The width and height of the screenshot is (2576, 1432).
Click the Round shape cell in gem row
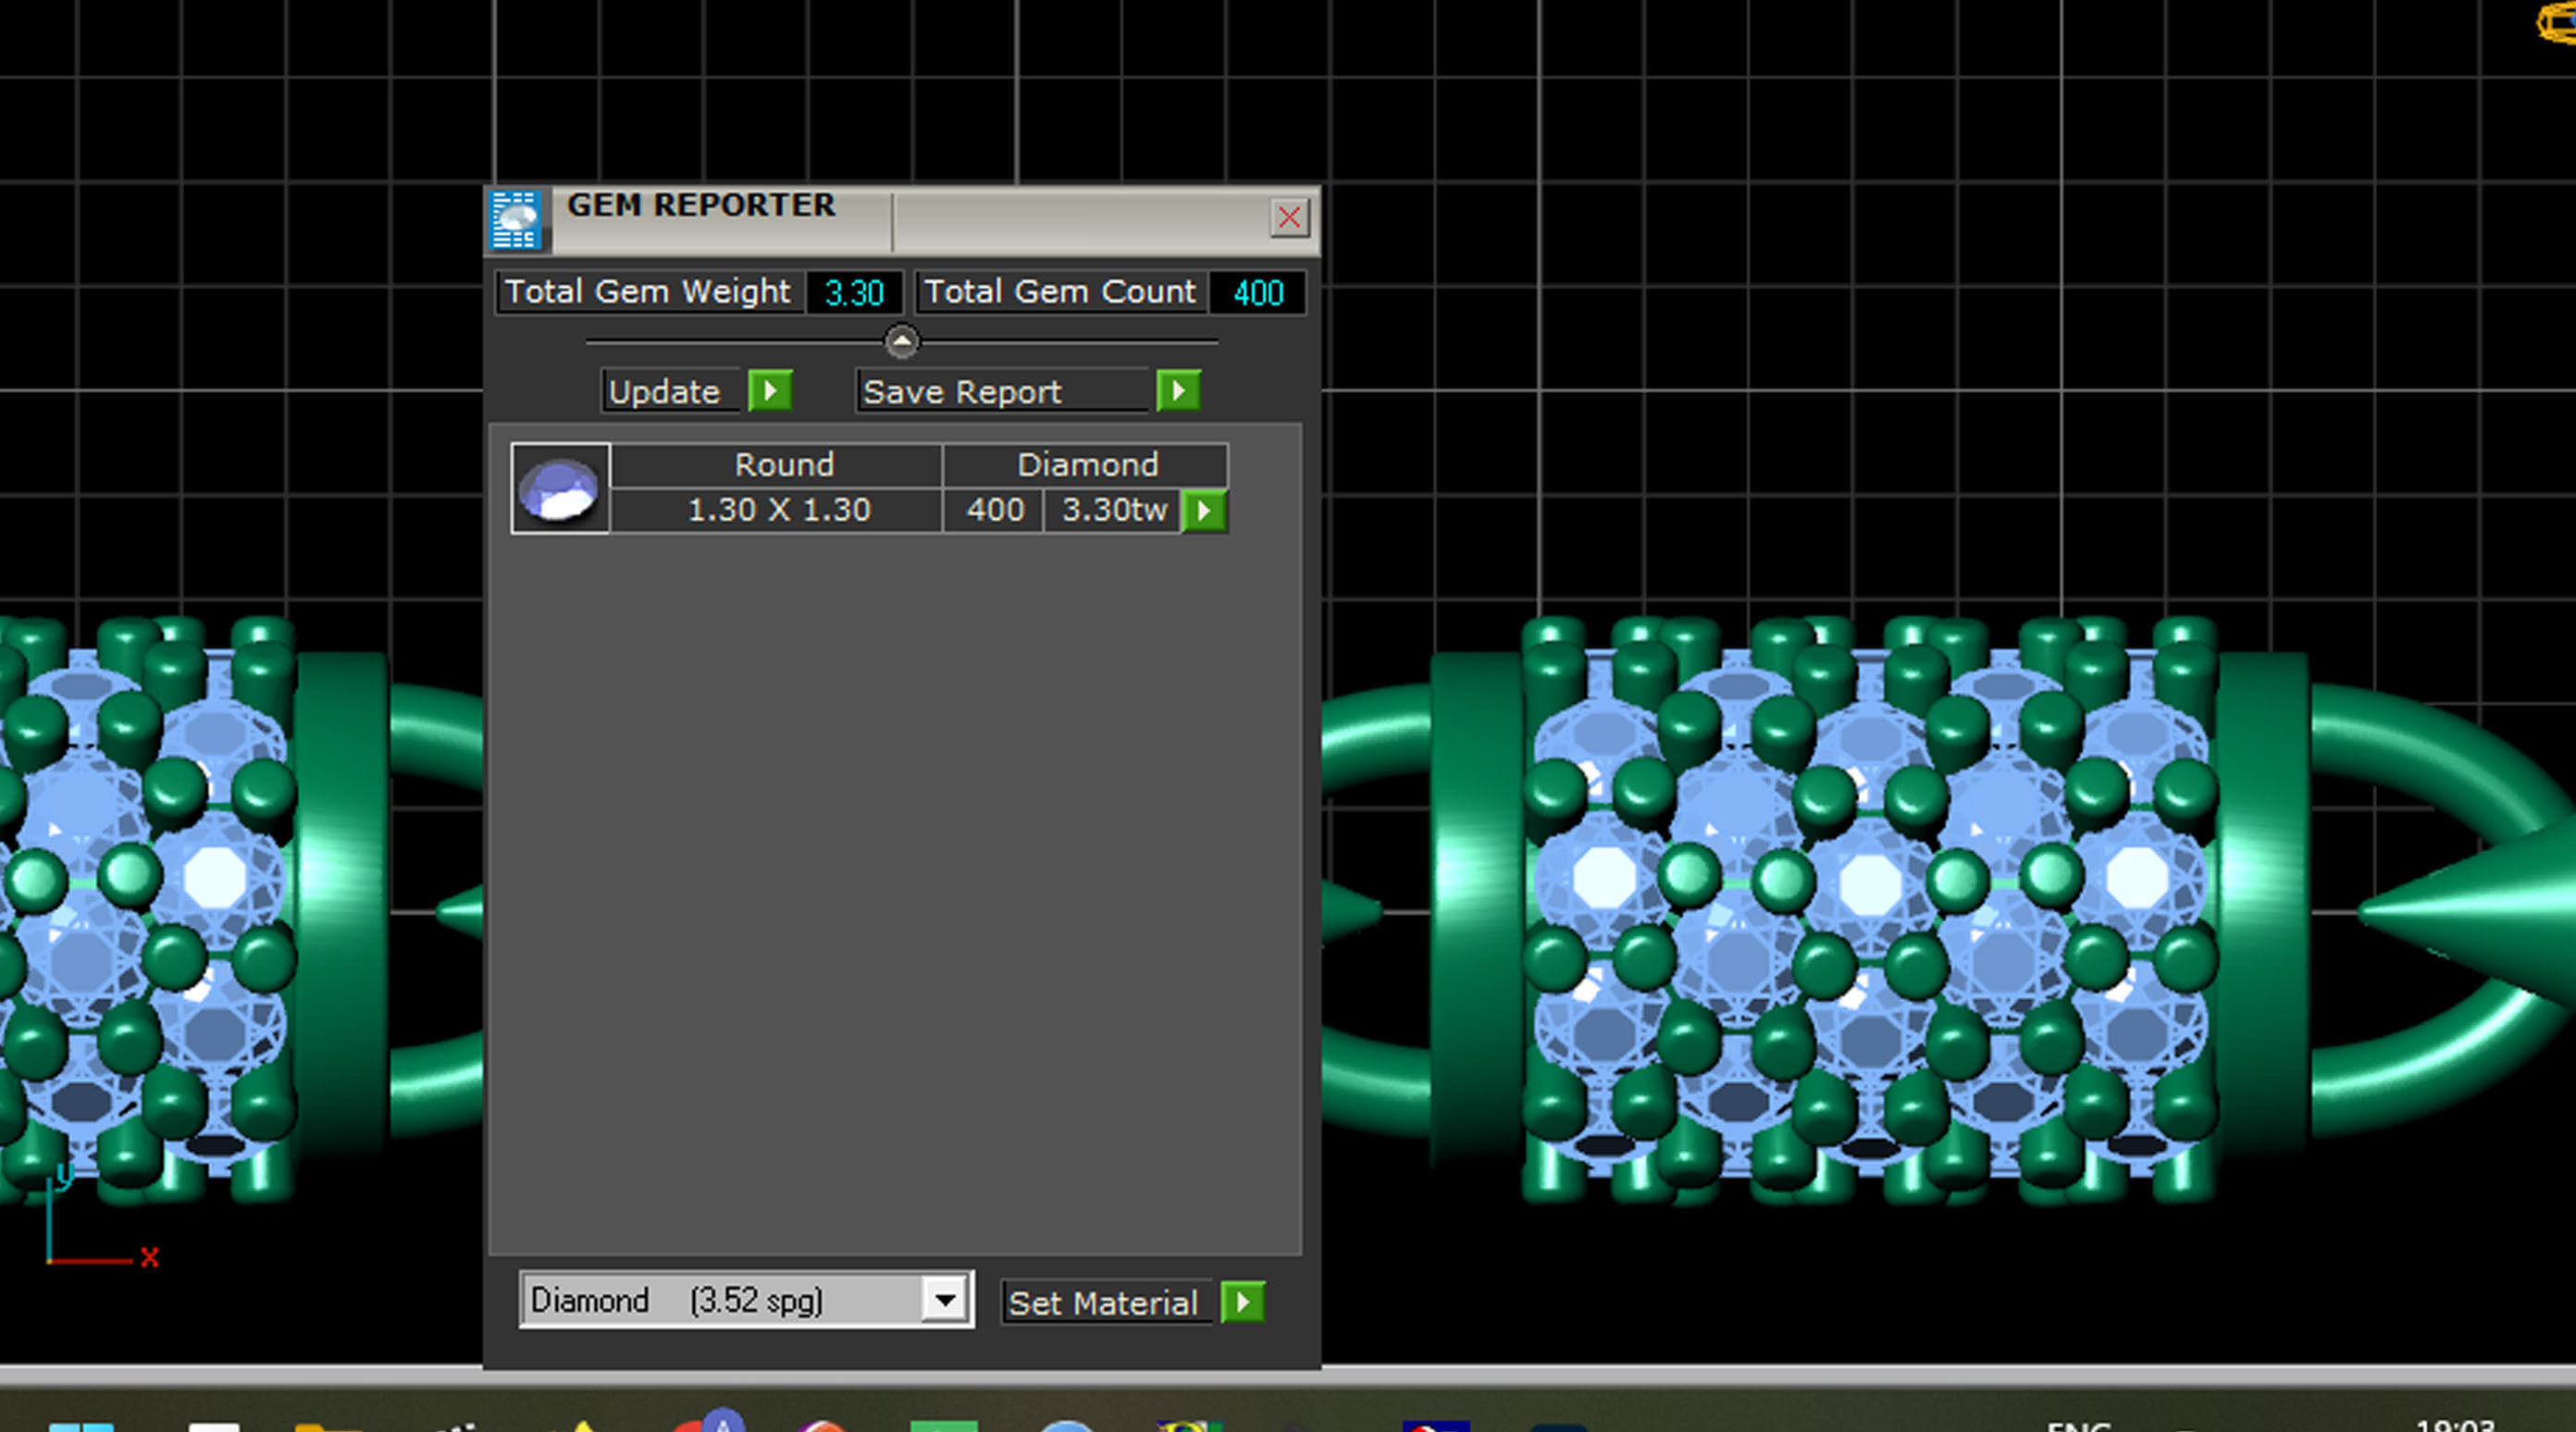pyautogui.click(x=783, y=465)
